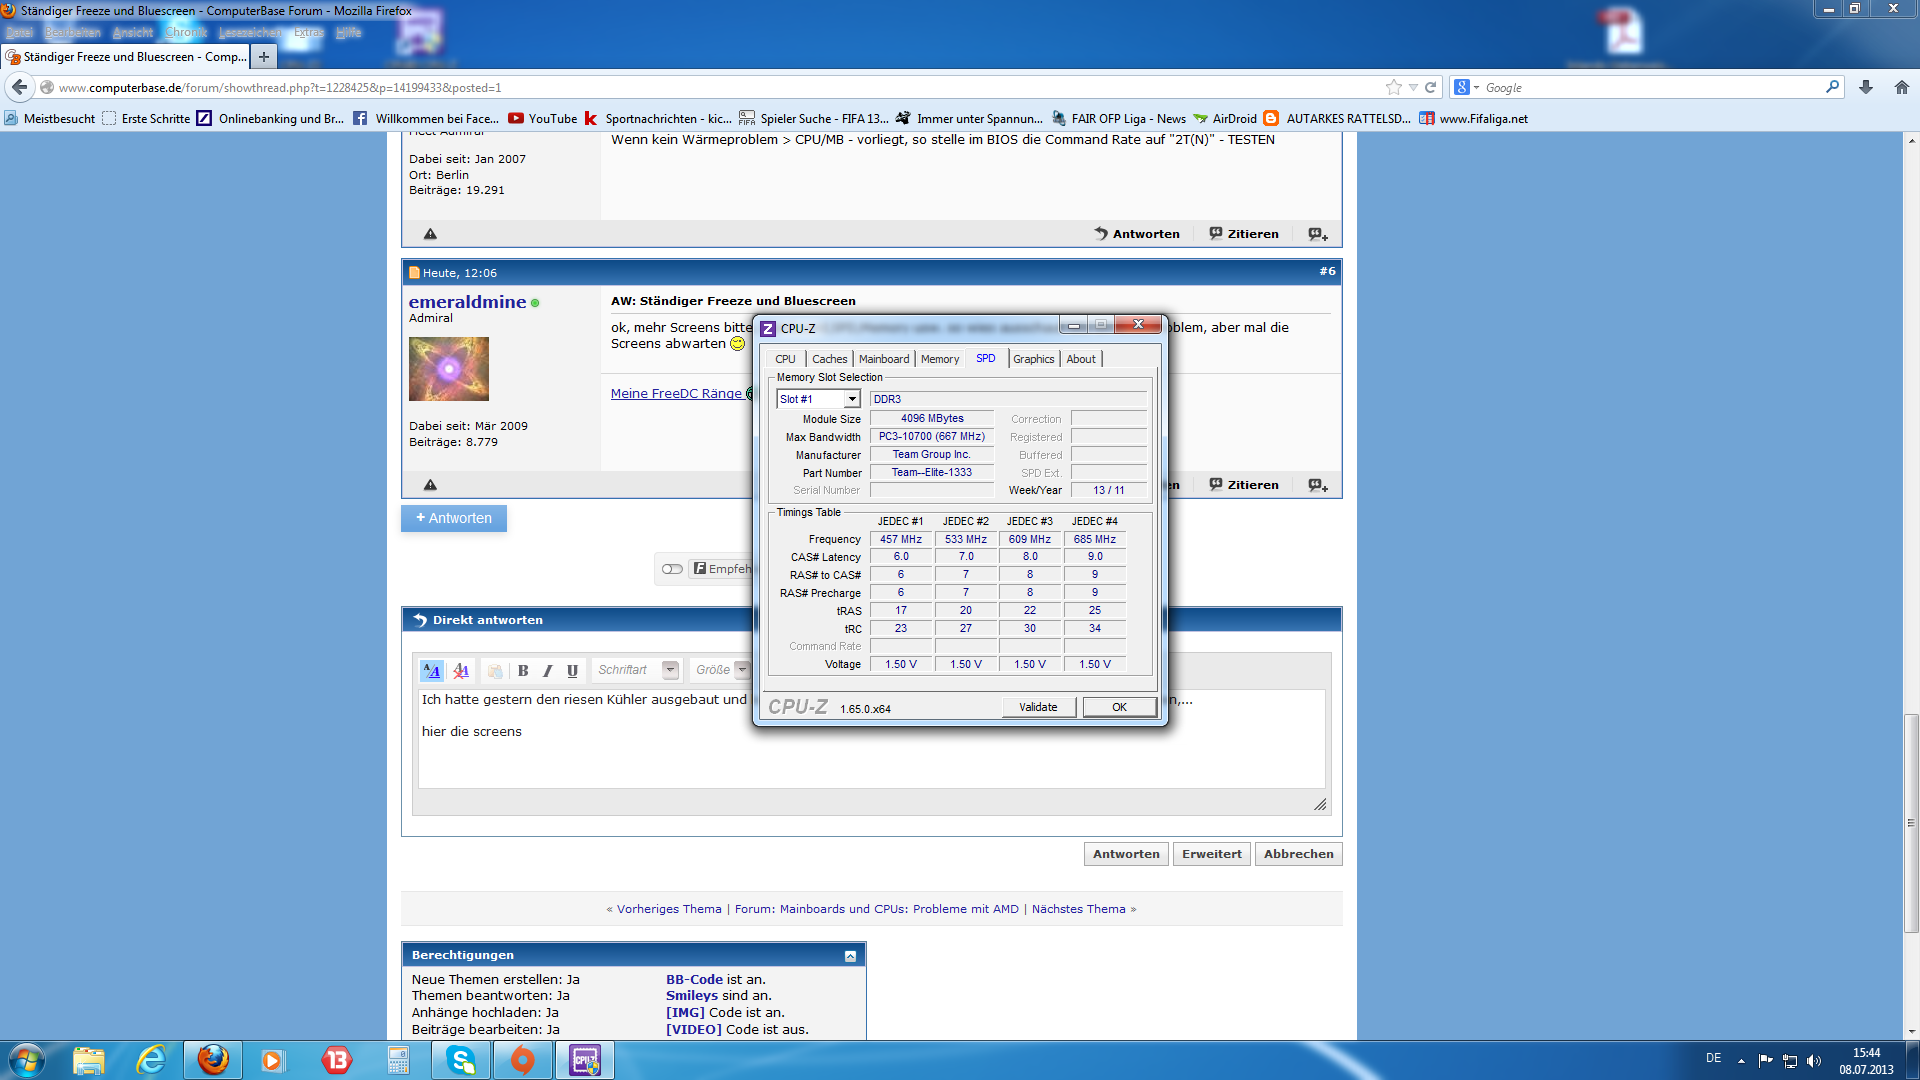This screenshot has width=1920, height=1080.
Task: Open the Memory tab in CPU-Z
Action: [939, 359]
